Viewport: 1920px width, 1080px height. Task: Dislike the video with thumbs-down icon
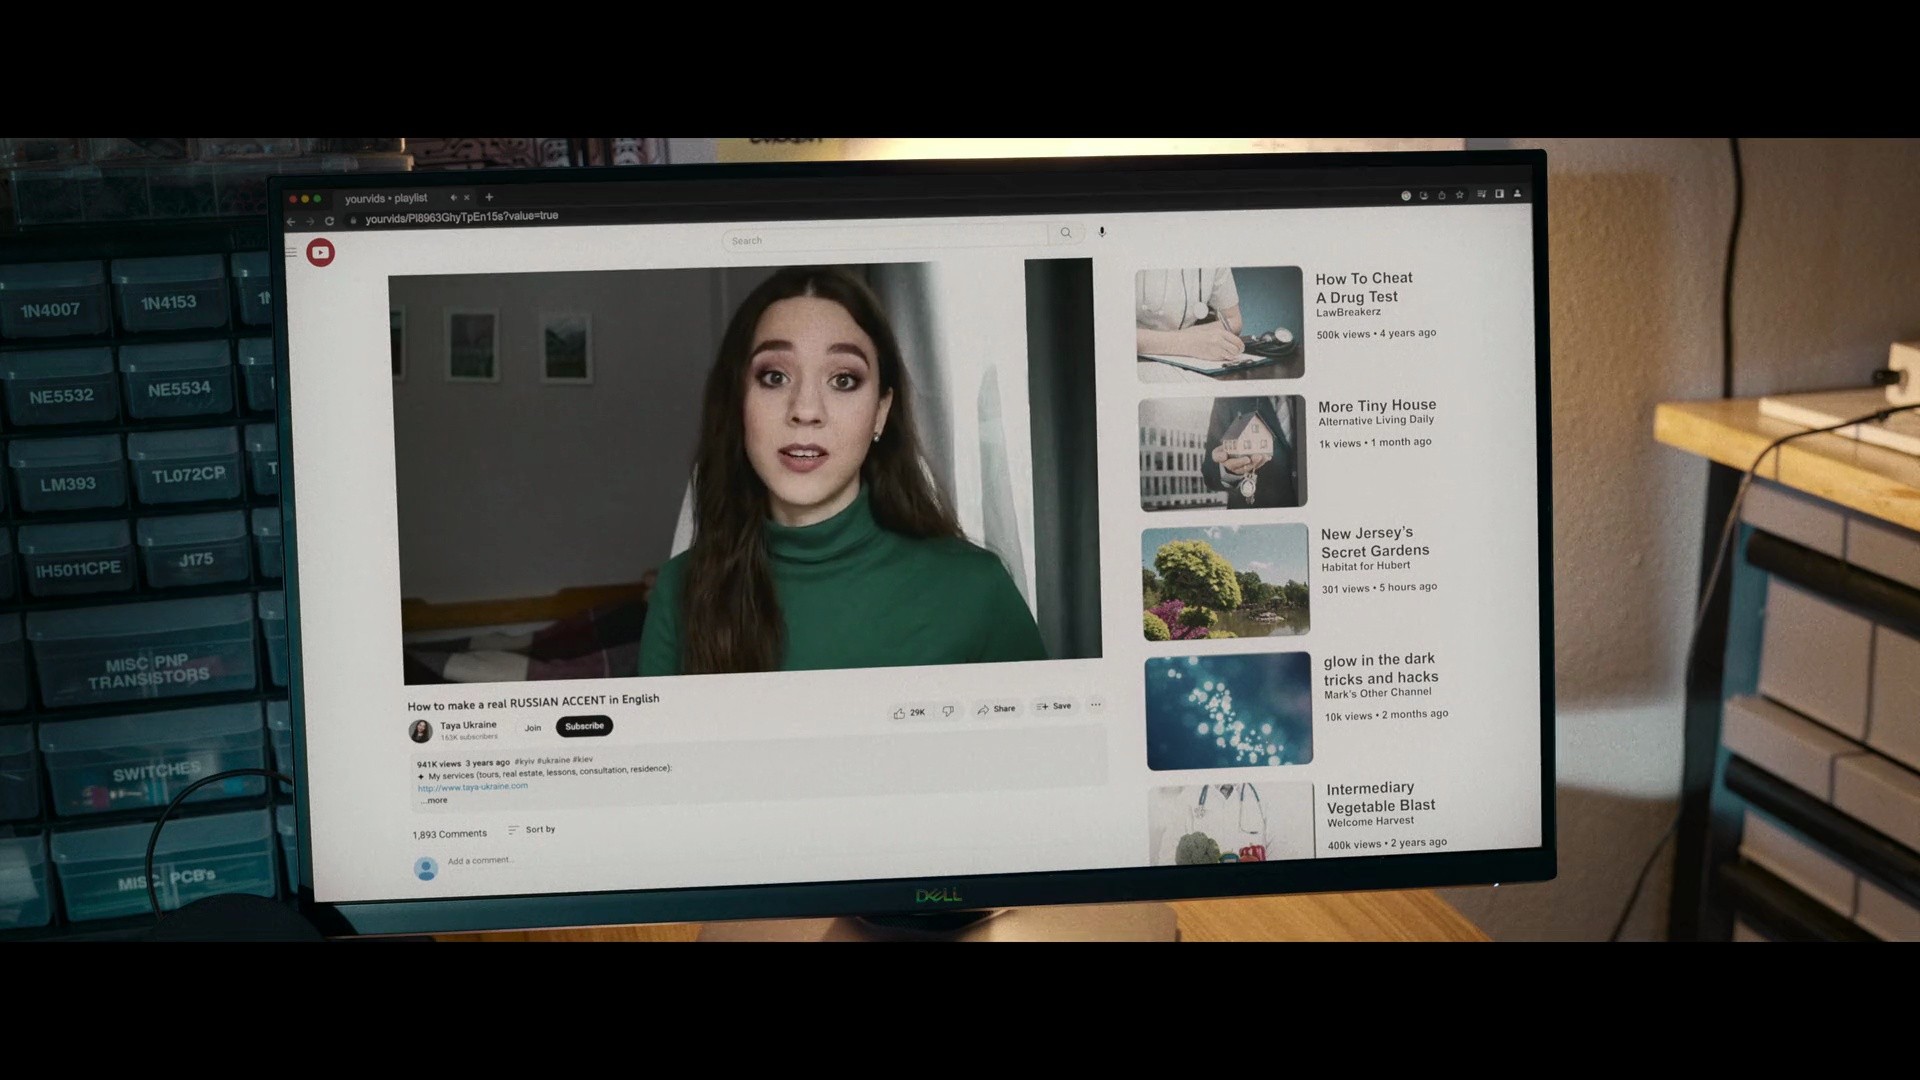pyautogui.click(x=948, y=711)
